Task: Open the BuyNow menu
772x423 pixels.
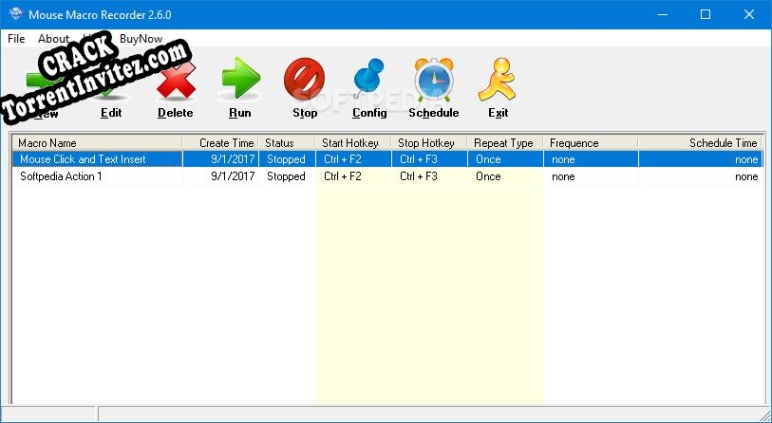Action: coord(141,39)
